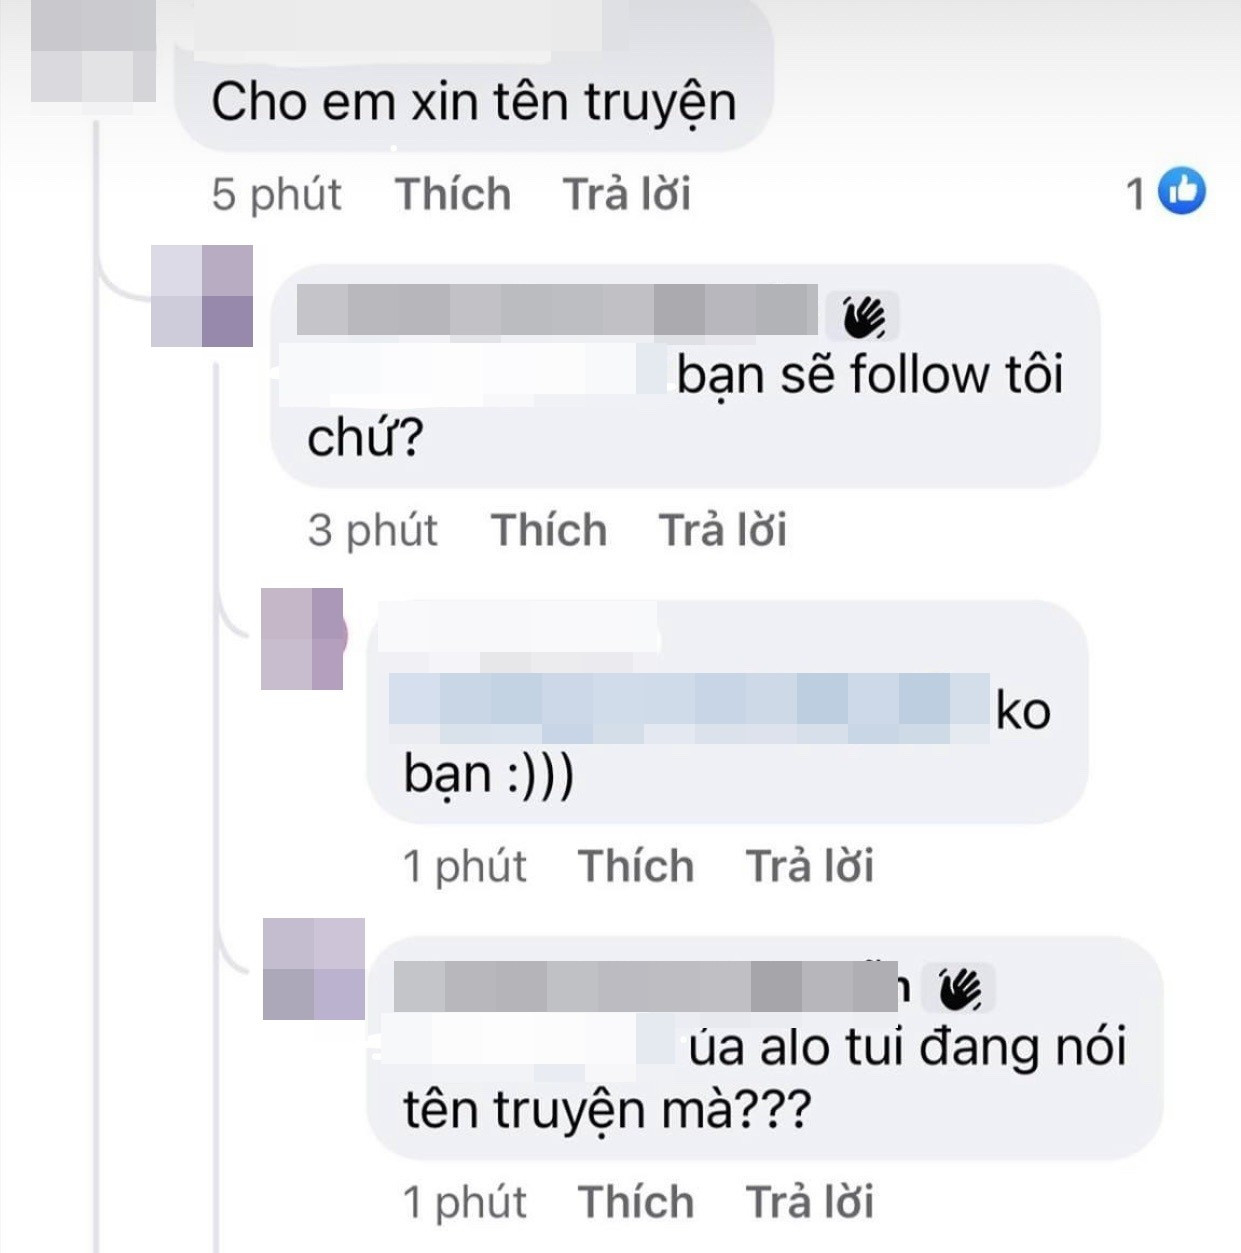Click Trả lời under the 'ko bạn :)))' reply
The width and height of the screenshot is (1241, 1253).
pos(810,866)
